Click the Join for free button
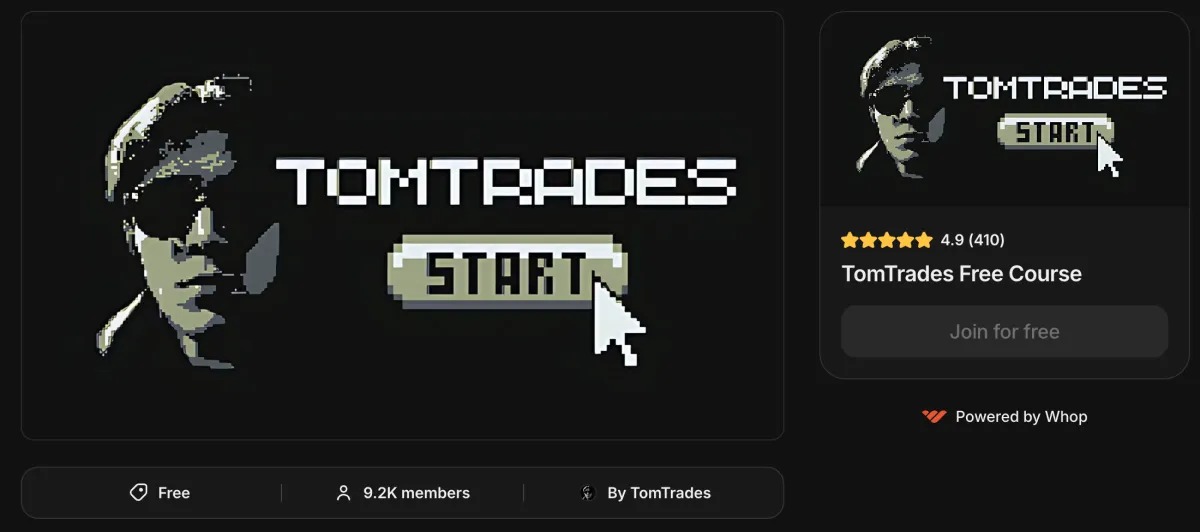The width and height of the screenshot is (1200, 532). (1004, 332)
